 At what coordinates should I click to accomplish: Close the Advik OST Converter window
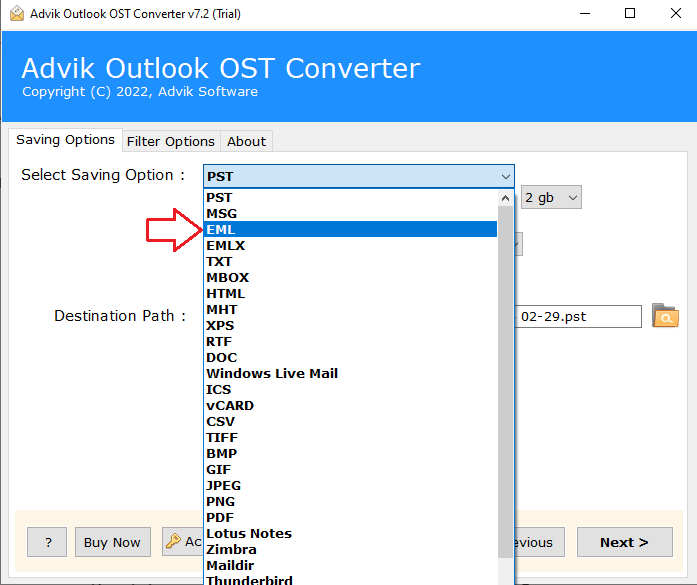coord(676,13)
